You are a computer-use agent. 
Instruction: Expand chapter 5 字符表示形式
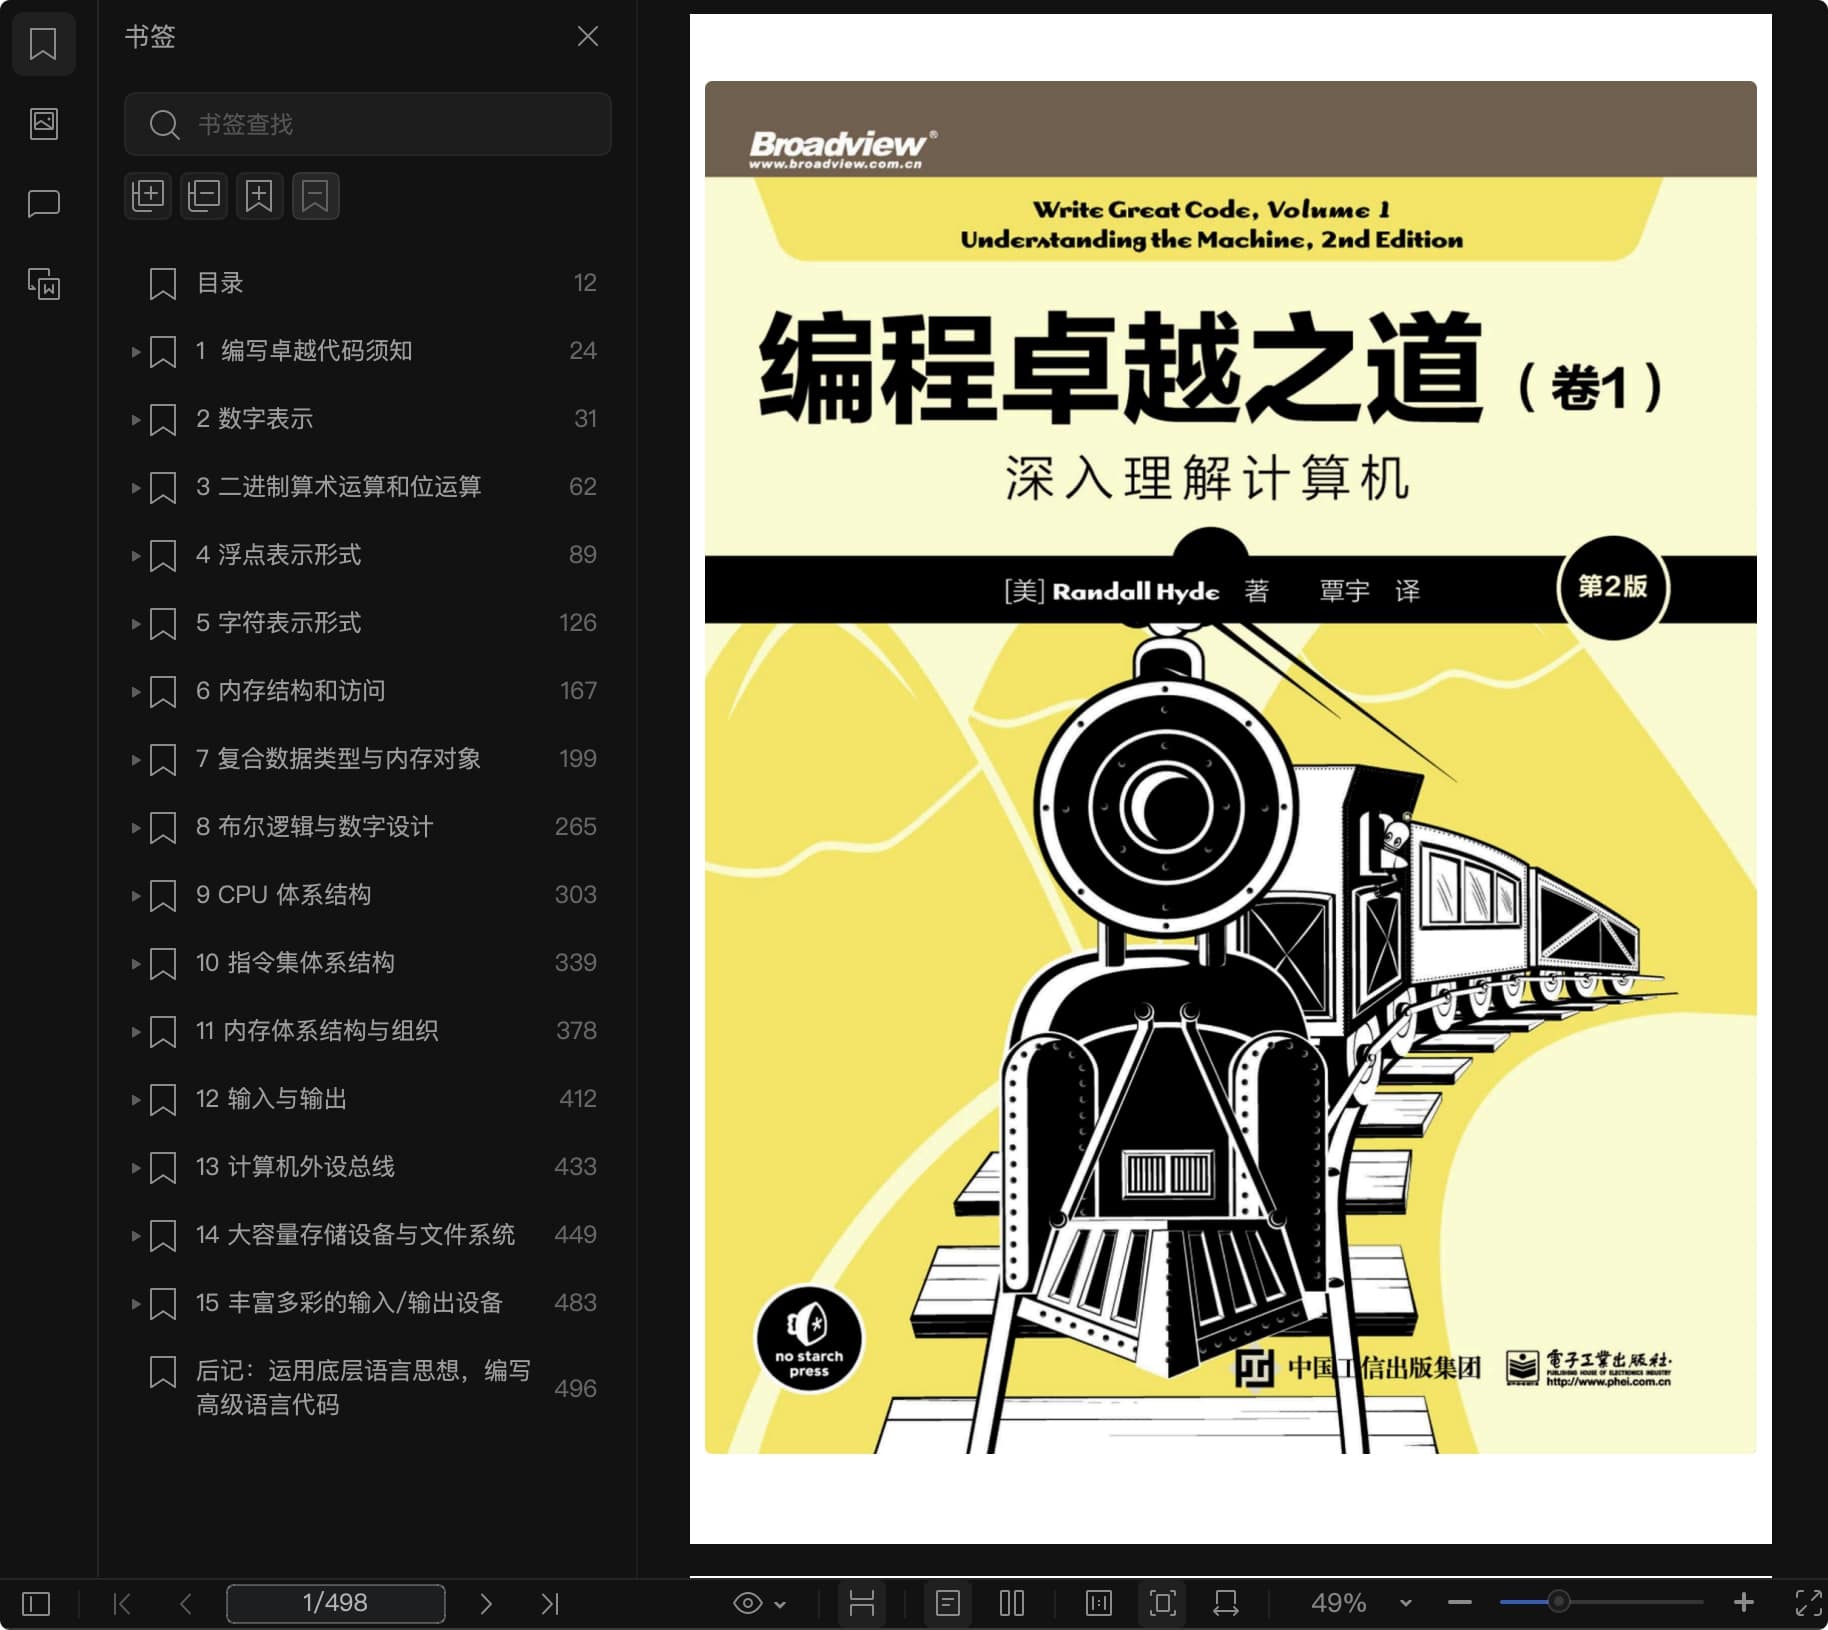135,623
